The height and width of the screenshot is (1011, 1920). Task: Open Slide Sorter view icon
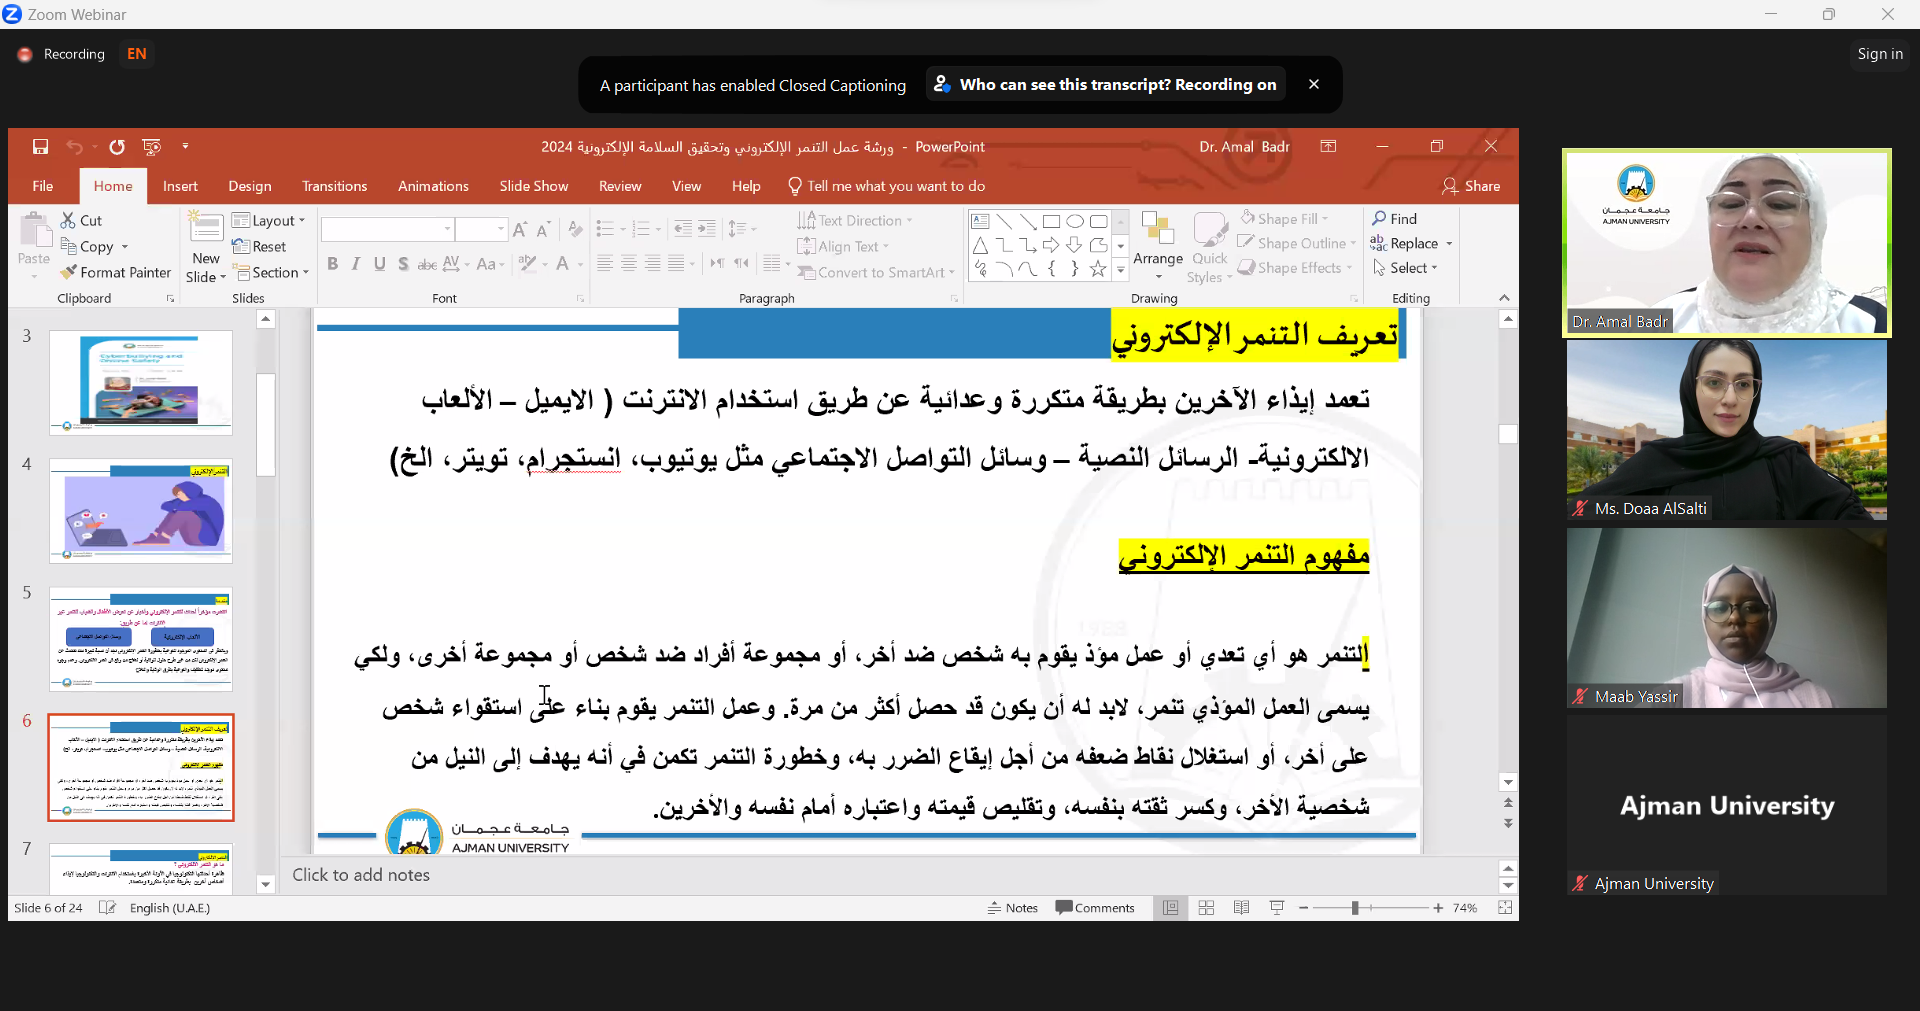coord(1206,908)
